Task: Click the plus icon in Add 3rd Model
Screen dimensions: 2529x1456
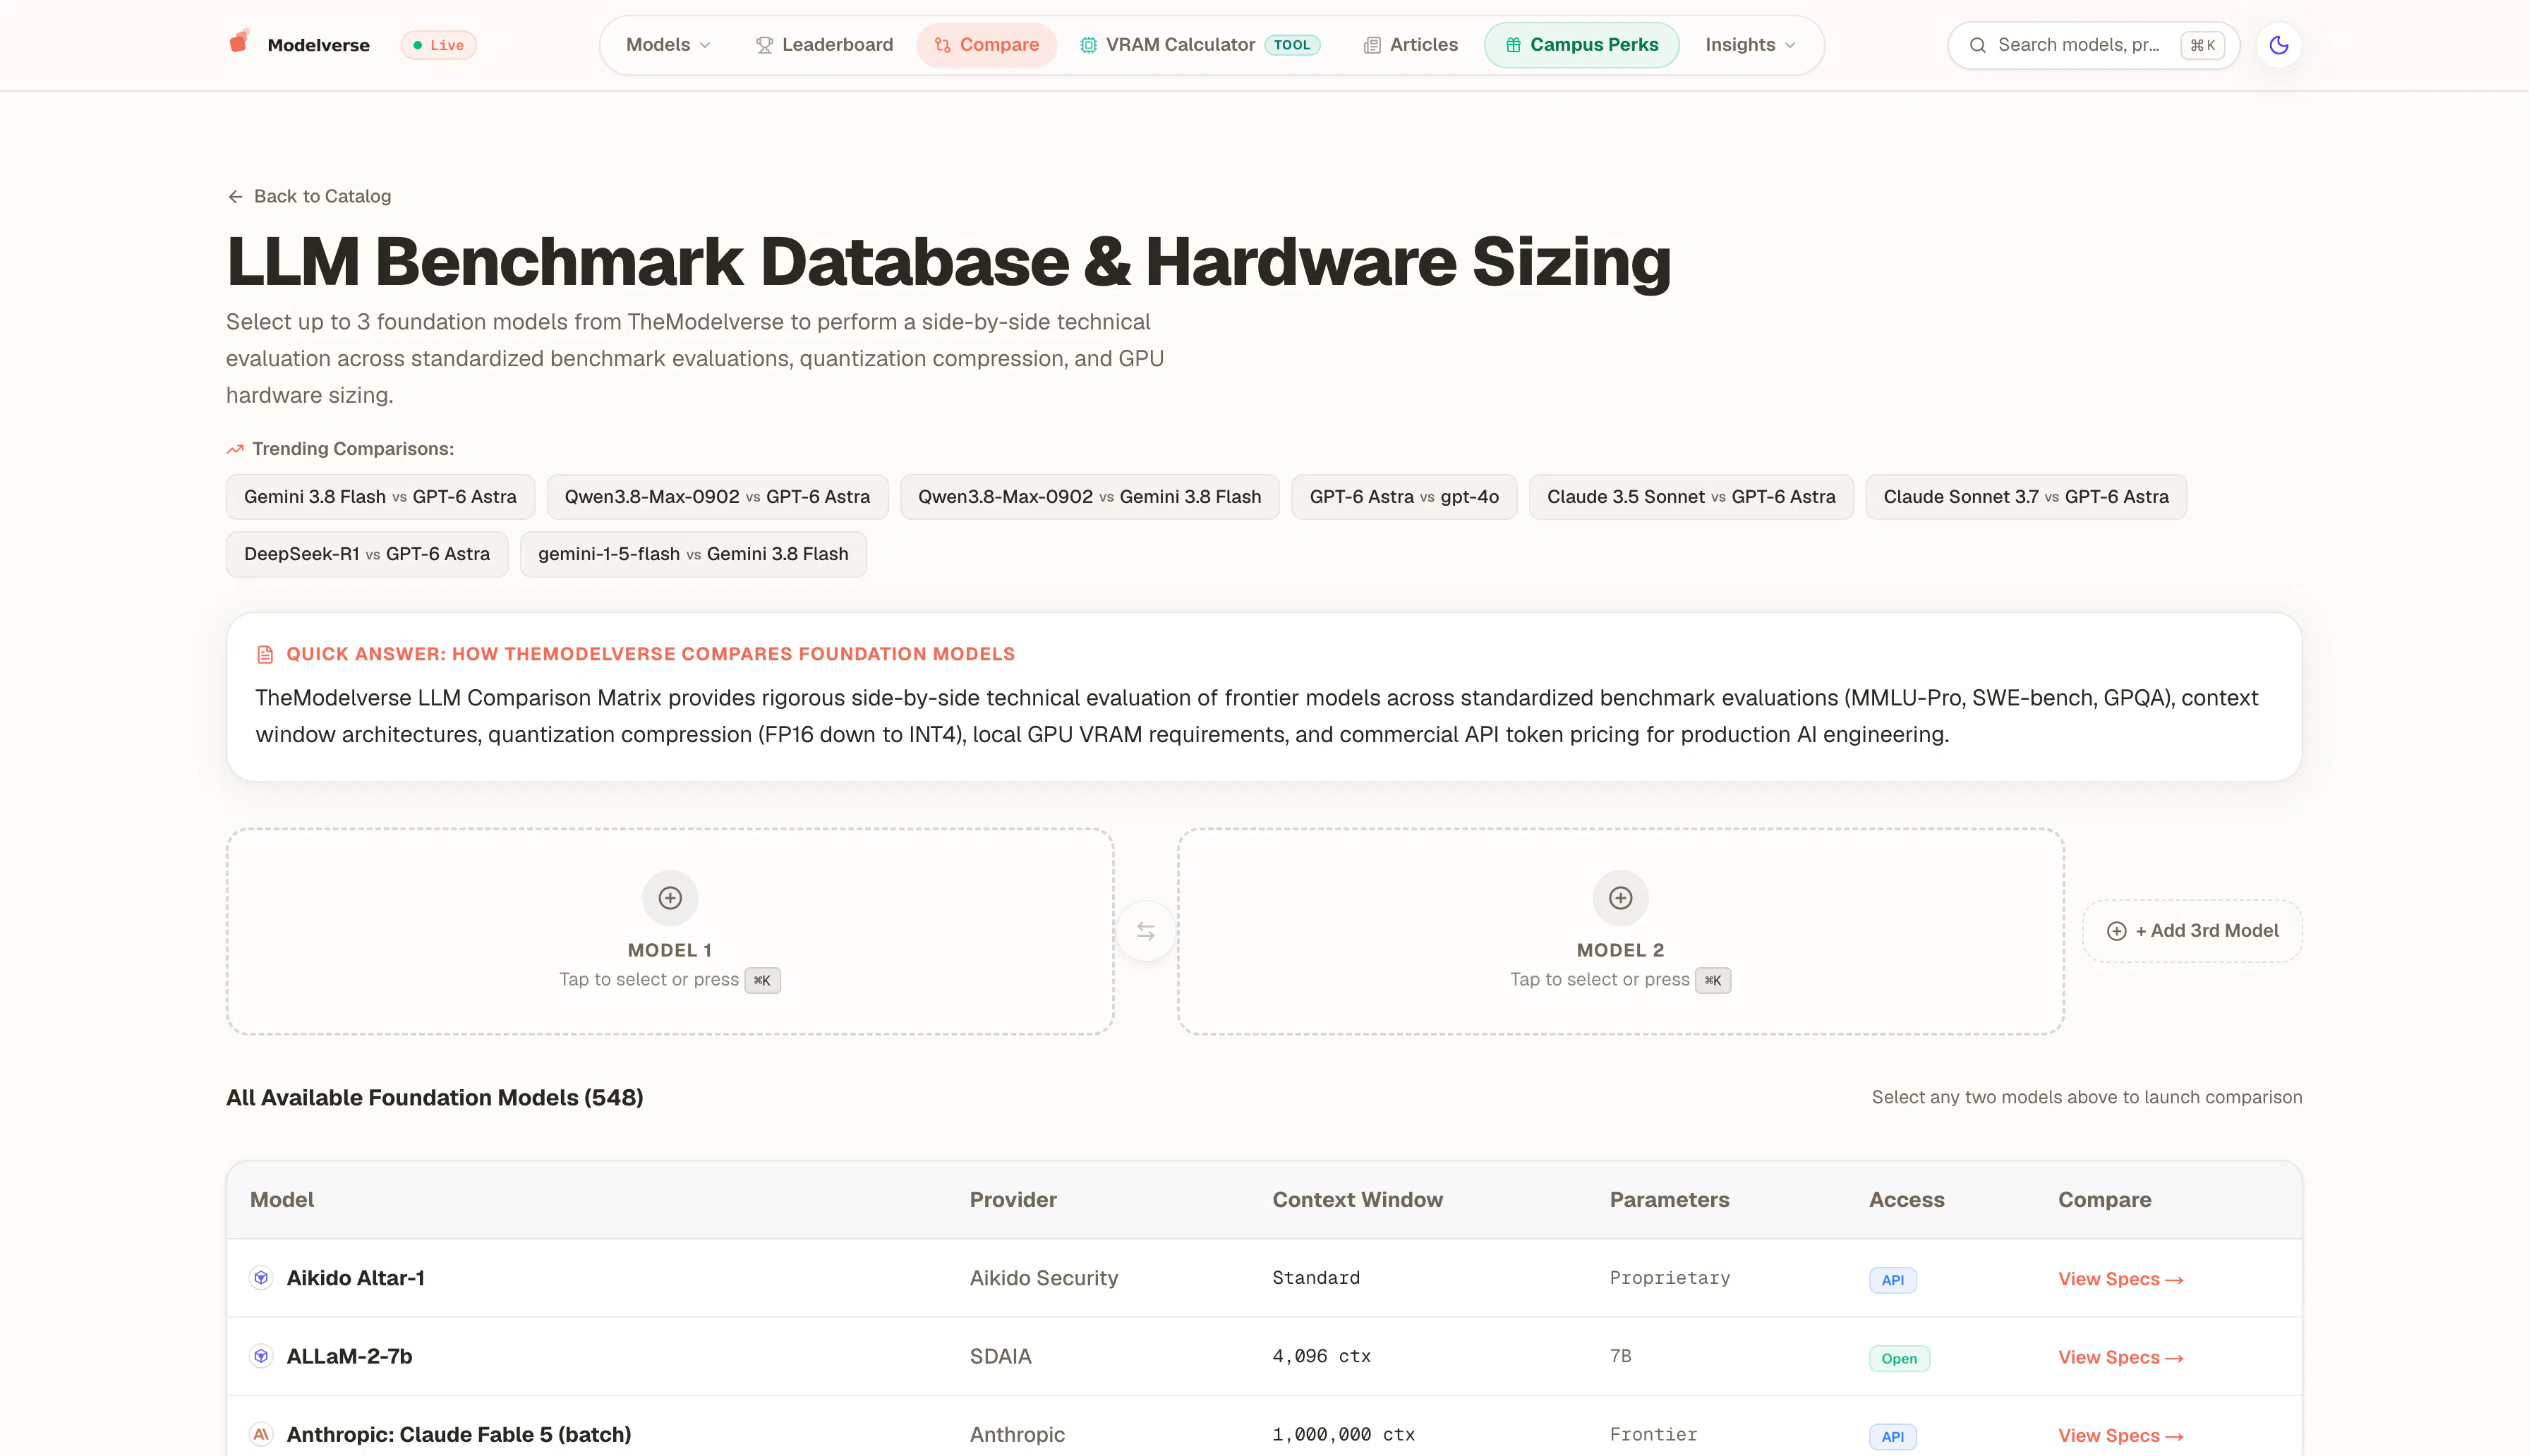Action: [x=2116, y=931]
